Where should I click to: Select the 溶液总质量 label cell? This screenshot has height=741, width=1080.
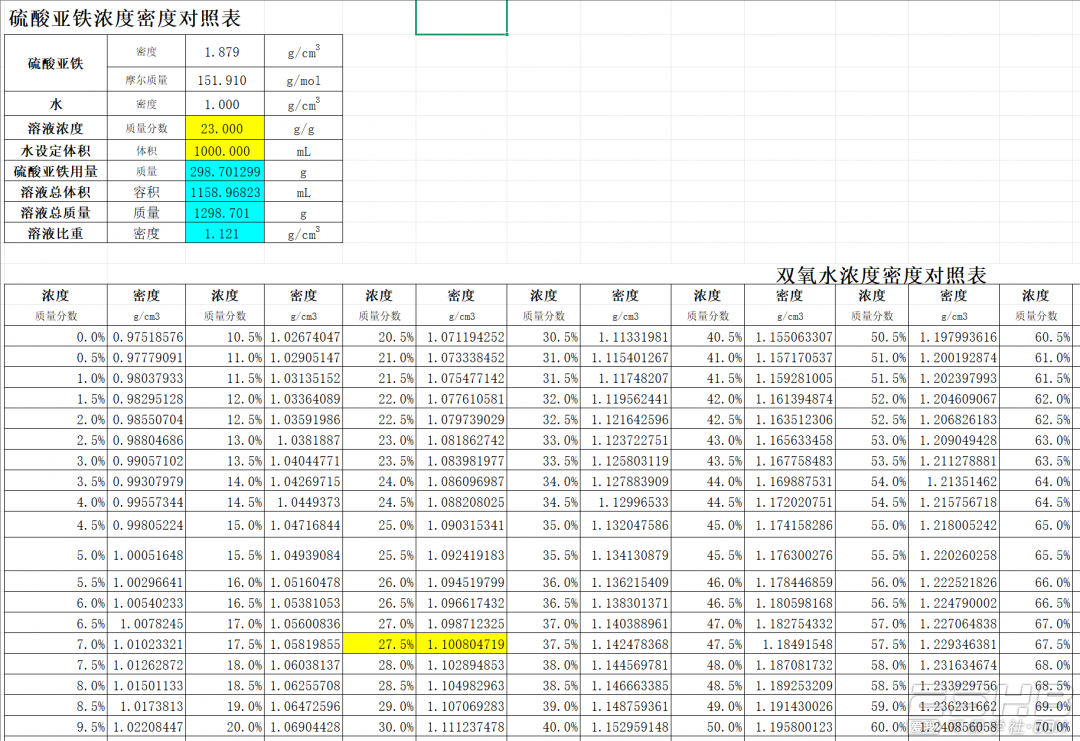[56, 213]
